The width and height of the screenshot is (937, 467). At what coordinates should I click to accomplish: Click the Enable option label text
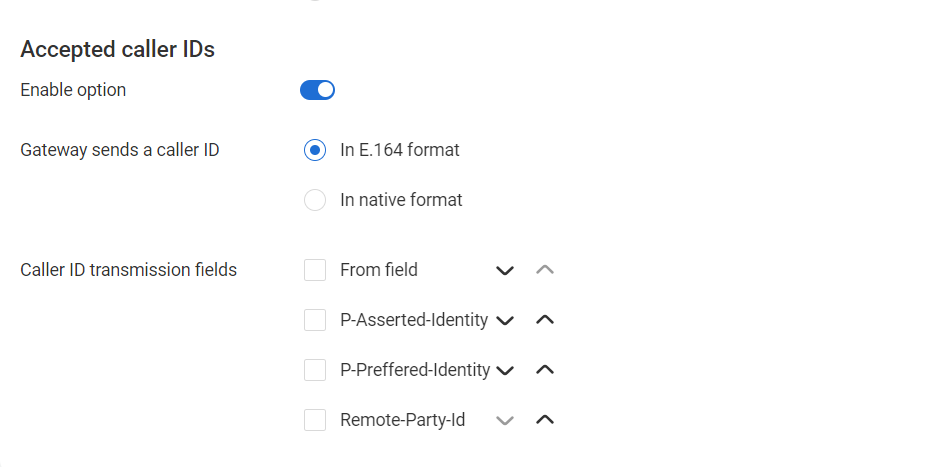pyautogui.click(x=73, y=90)
